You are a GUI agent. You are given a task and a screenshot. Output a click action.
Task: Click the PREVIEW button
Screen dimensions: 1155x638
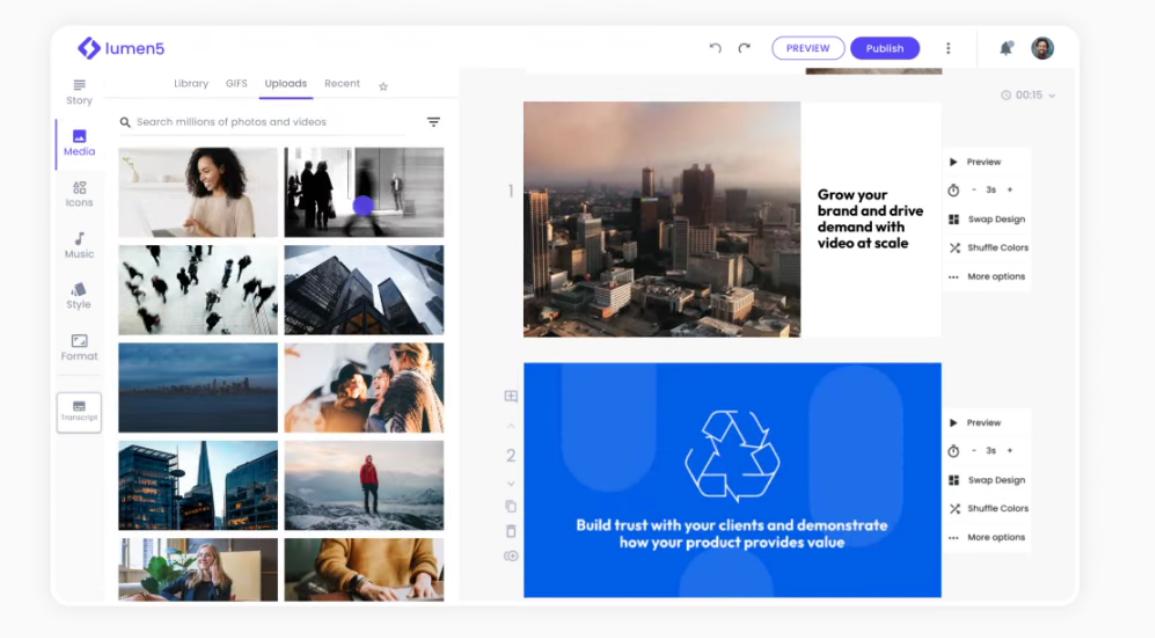tap(807, 48)
